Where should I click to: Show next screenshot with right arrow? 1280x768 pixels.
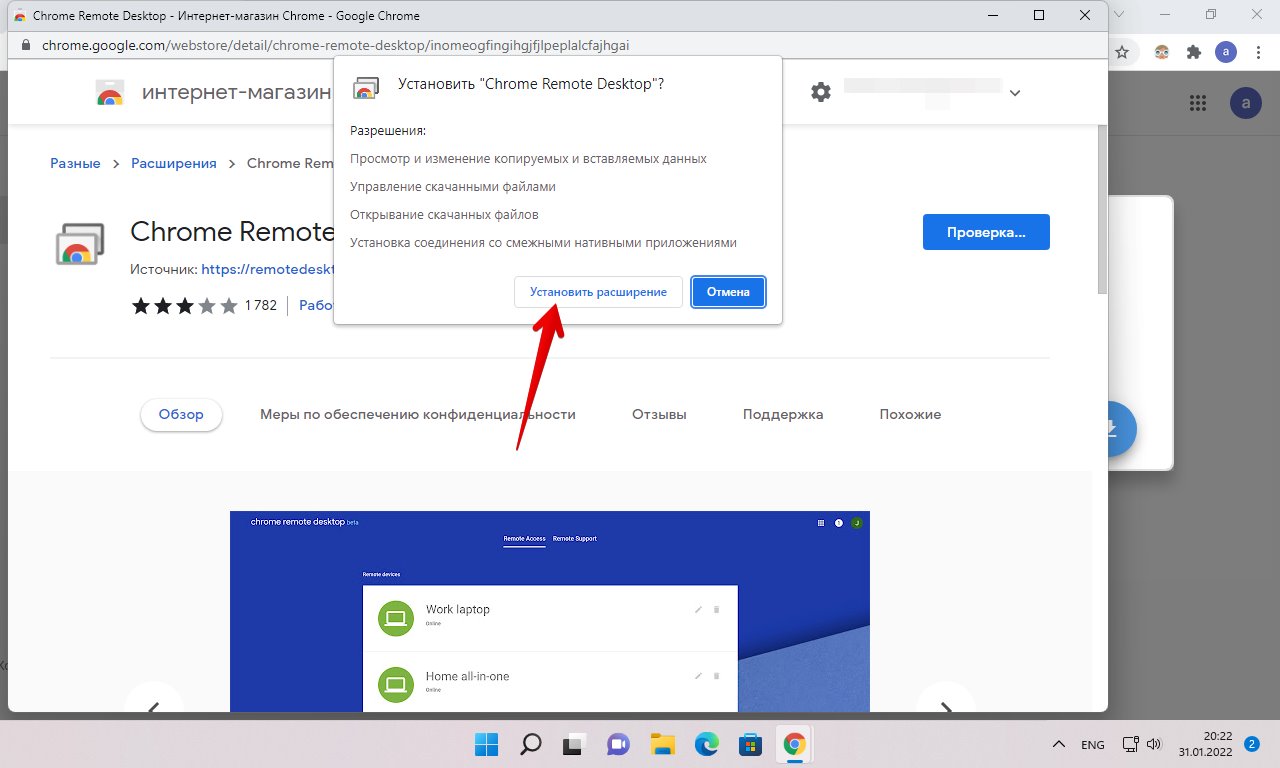(x=946, y=706)
